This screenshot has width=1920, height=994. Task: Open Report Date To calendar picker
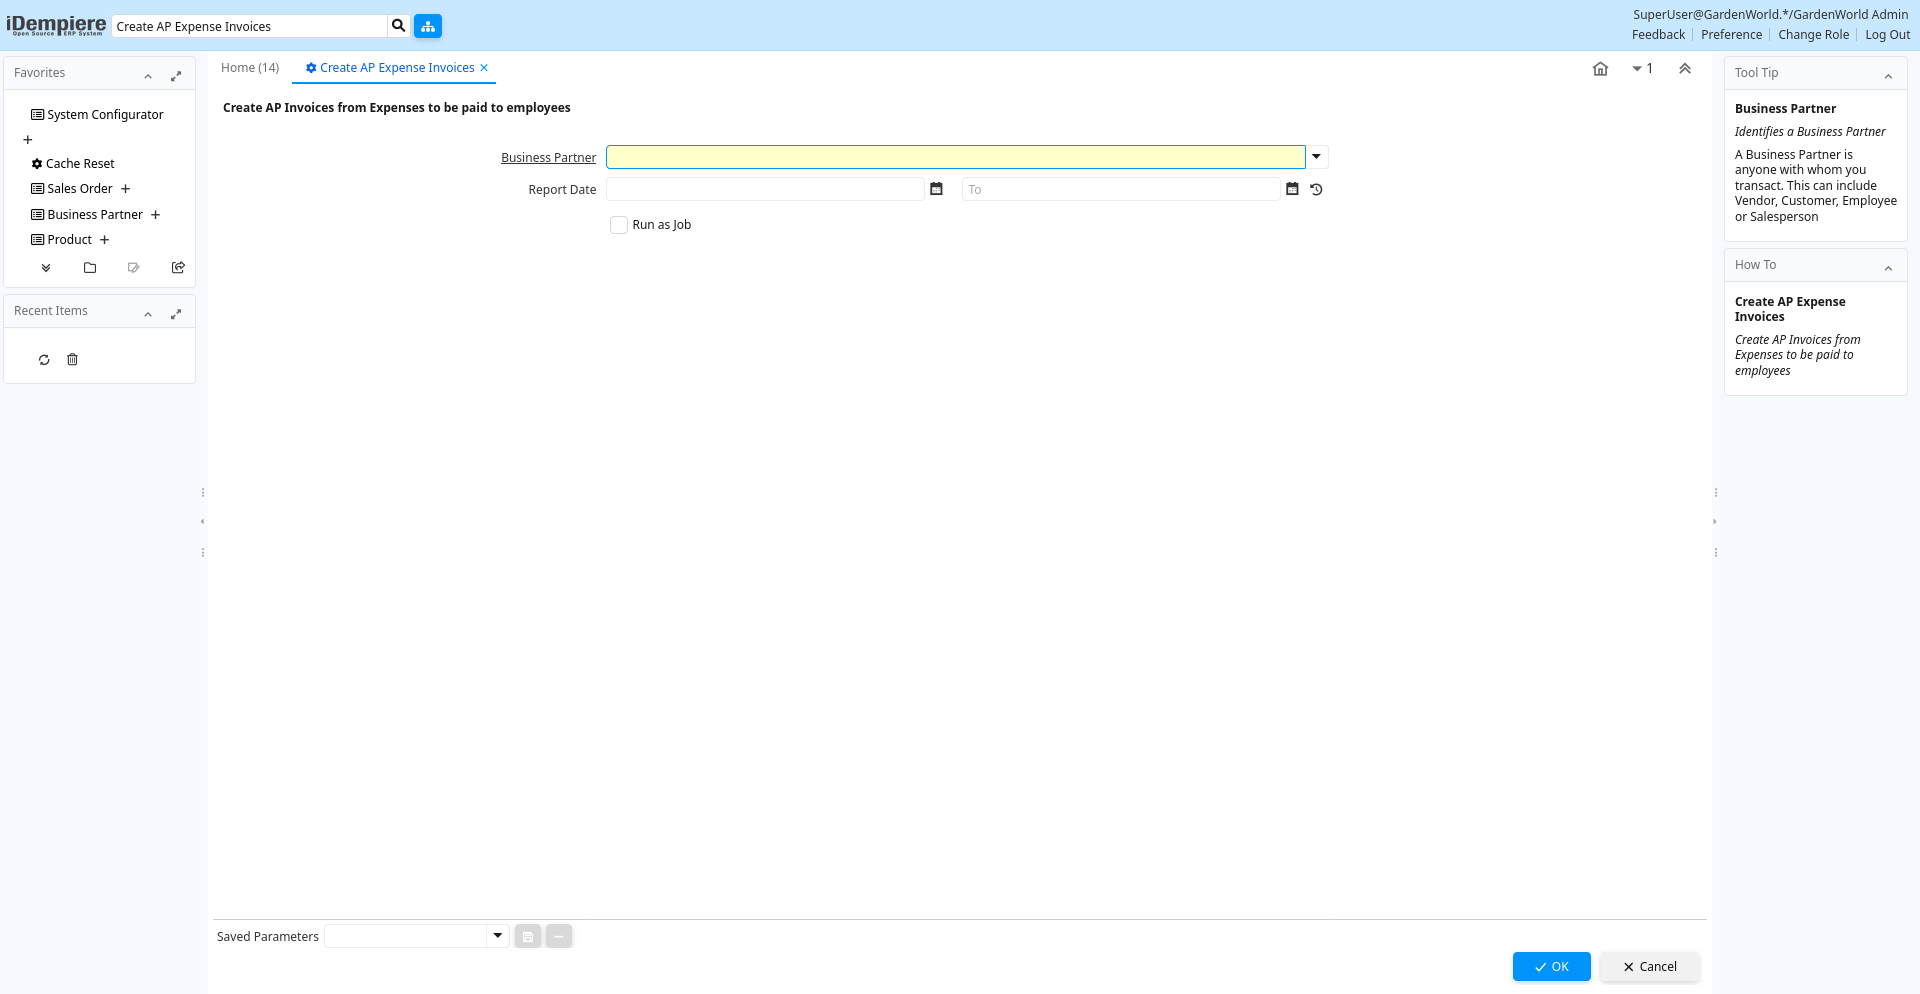coord(1292,189)
